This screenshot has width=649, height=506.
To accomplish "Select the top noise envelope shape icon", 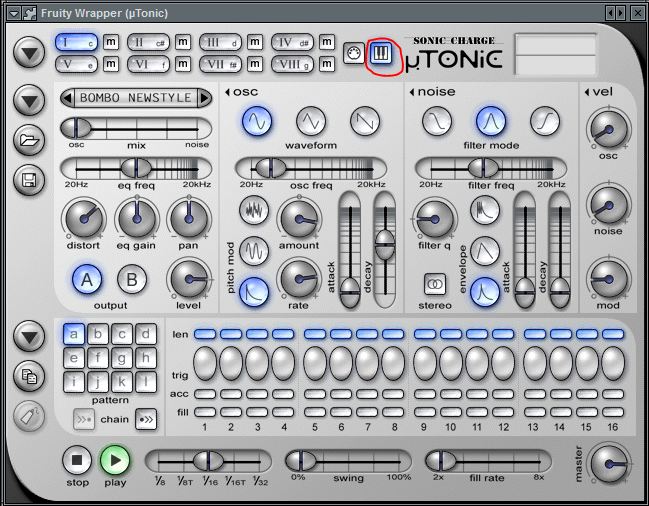I will click(485, 210).
